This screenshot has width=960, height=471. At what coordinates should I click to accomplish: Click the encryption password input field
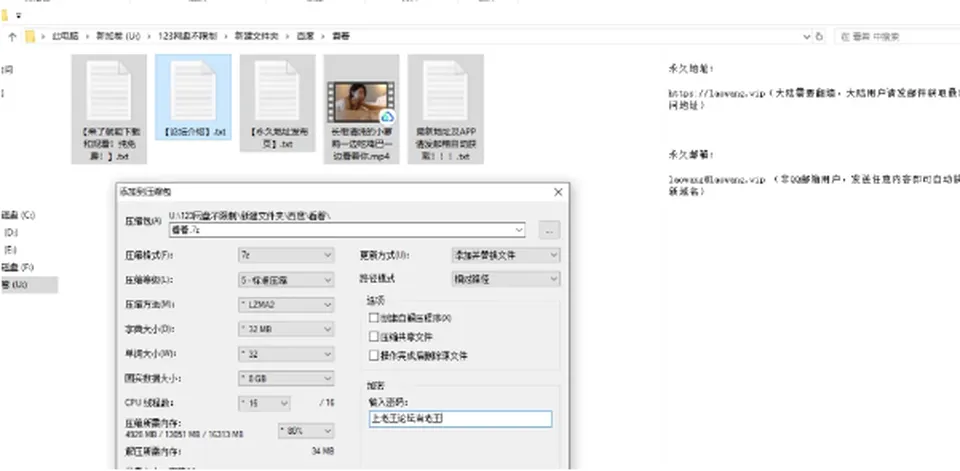point(460,419)
